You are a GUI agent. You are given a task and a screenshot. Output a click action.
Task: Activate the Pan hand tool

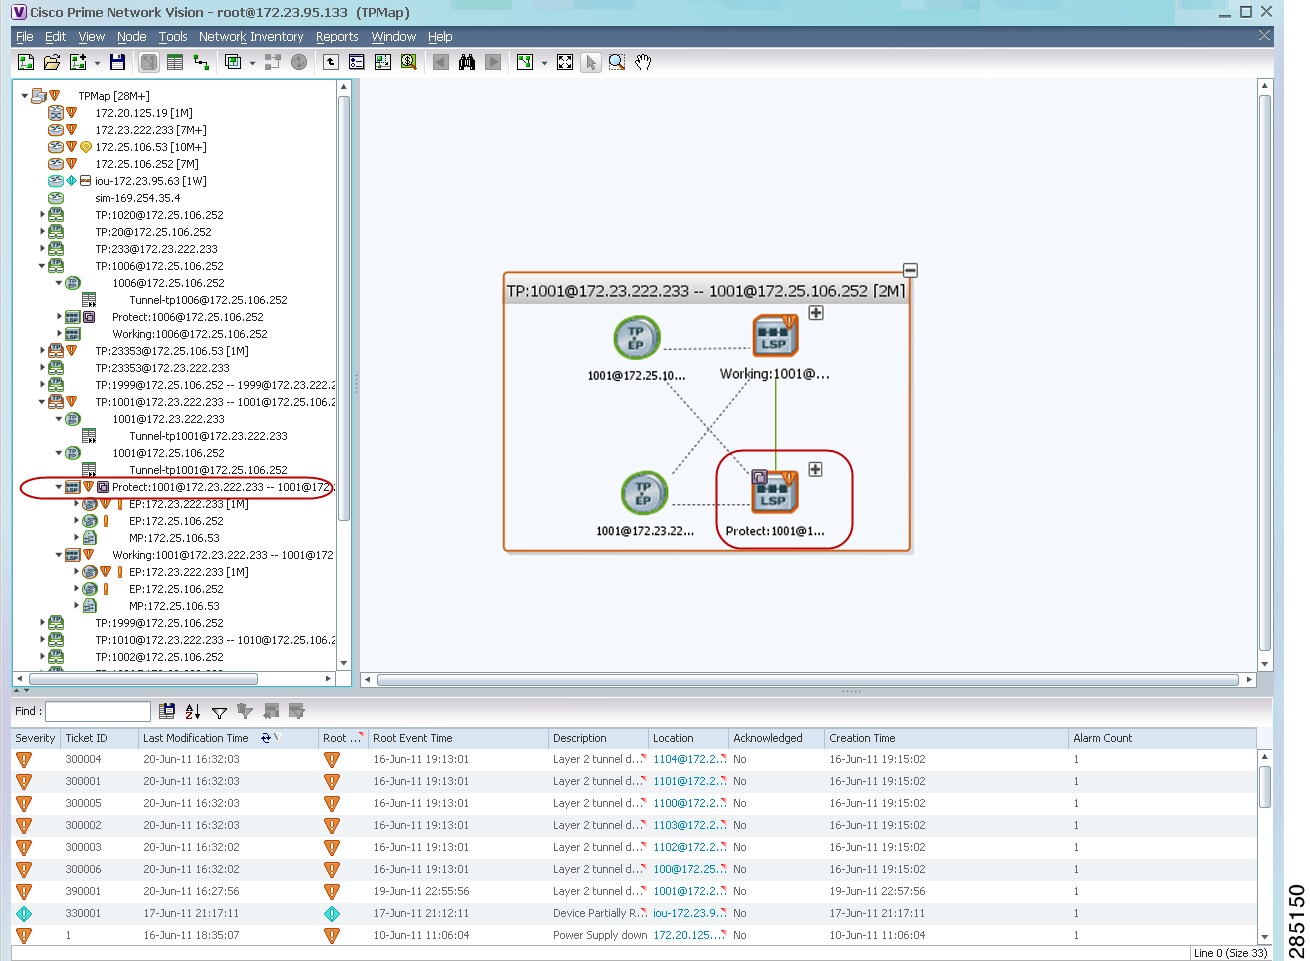coord(643,62)
